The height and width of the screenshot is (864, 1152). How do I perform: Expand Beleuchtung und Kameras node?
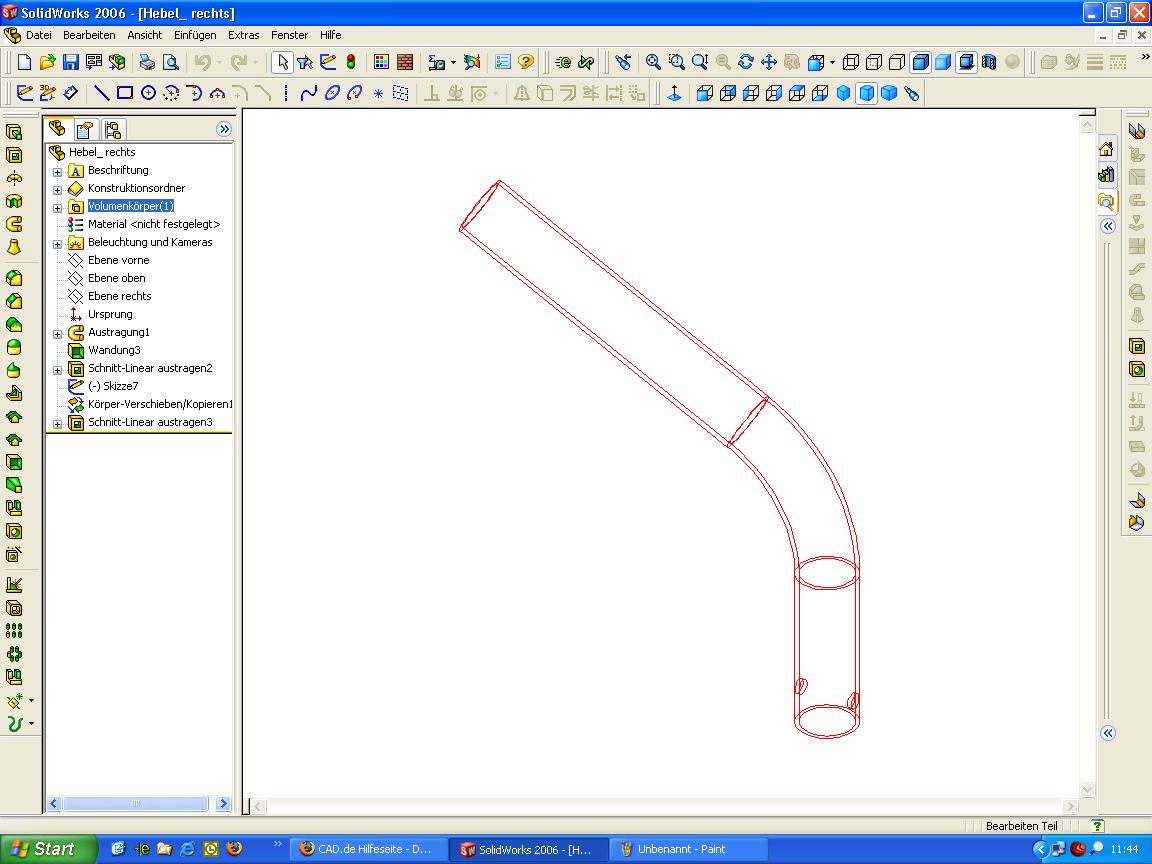[57, 244]
